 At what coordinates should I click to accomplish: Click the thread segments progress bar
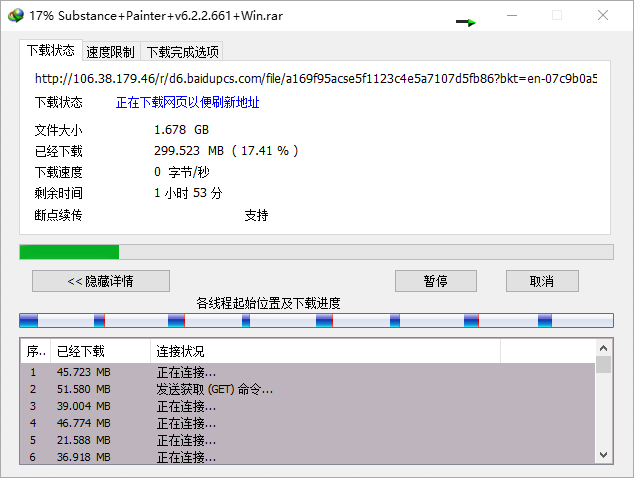pyautogui.click(x=316, y=320)
